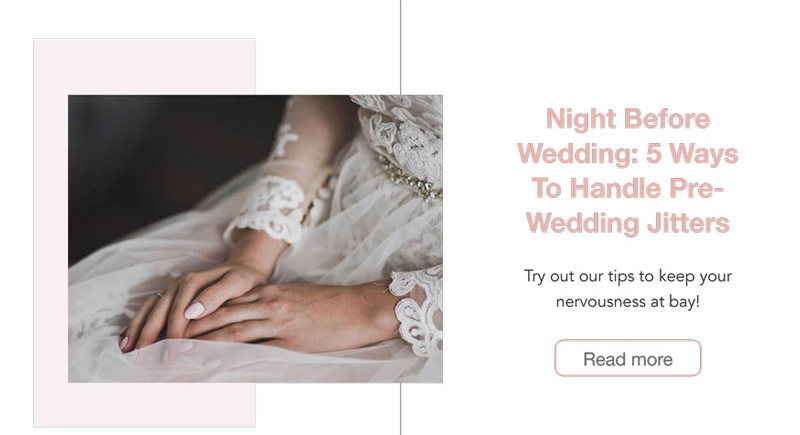Open the Night Before Wedding article heading
Image resolution: width=800 pixels, height=435 pixels.
tap(628, 170)
